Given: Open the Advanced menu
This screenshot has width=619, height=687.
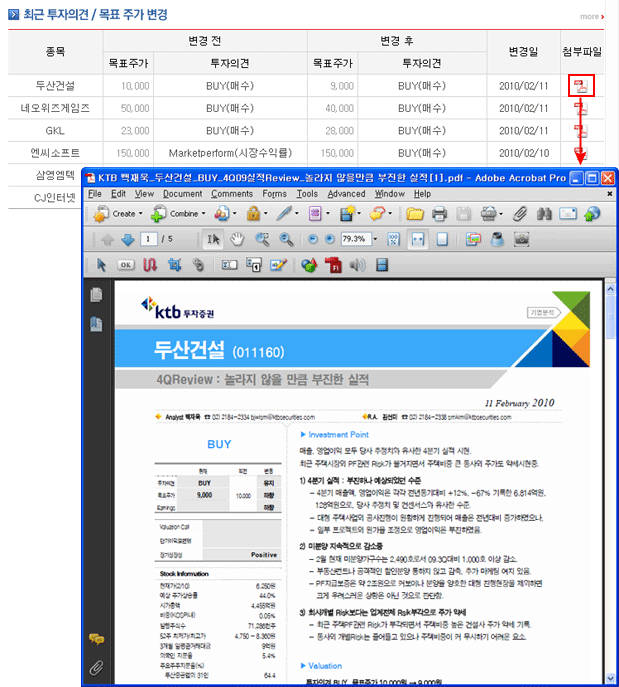Looking at the screenshot, I should pos(346,193).
